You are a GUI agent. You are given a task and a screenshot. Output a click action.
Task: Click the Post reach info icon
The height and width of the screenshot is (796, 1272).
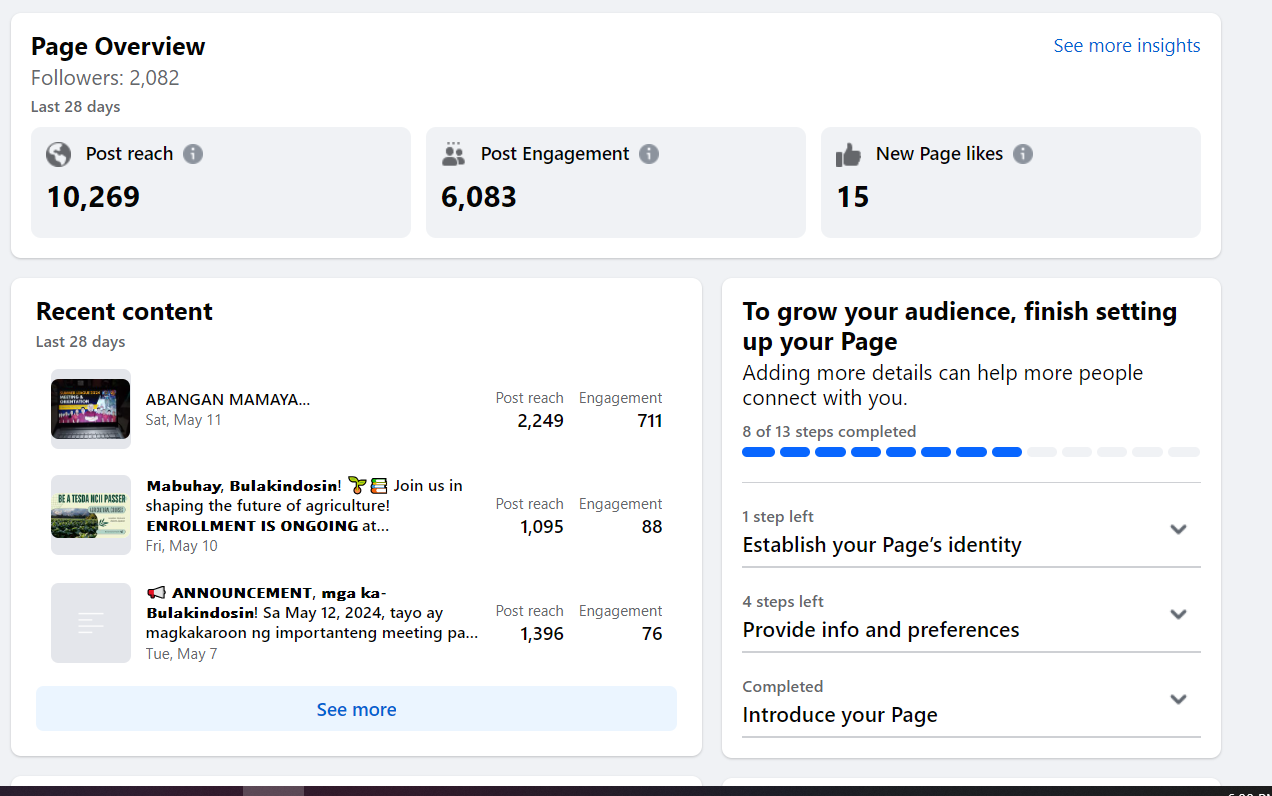pyautogui.click(x=193, y=154)
